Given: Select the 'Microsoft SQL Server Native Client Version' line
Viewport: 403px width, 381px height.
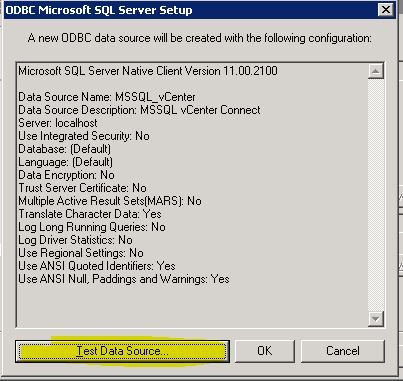Looking at the screenshot, I should [148, 71].
